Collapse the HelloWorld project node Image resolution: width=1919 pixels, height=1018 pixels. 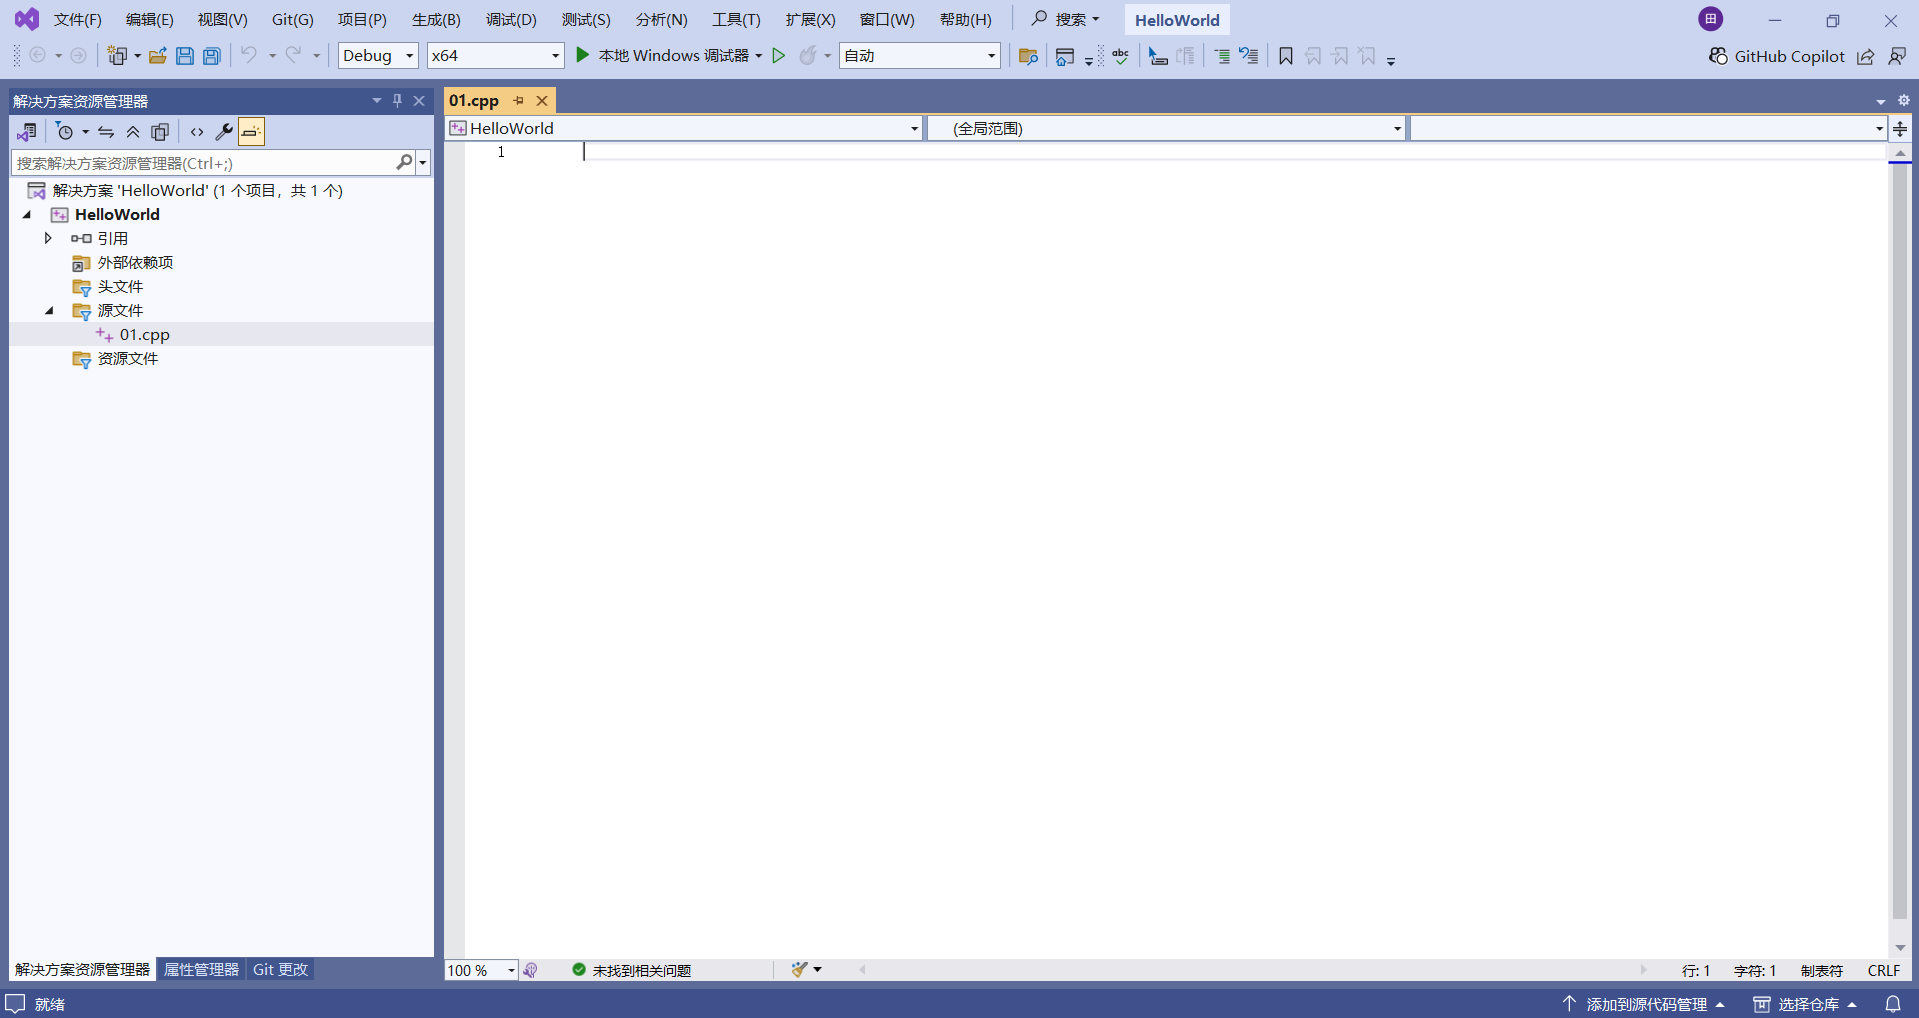click(x=27, y=215)
